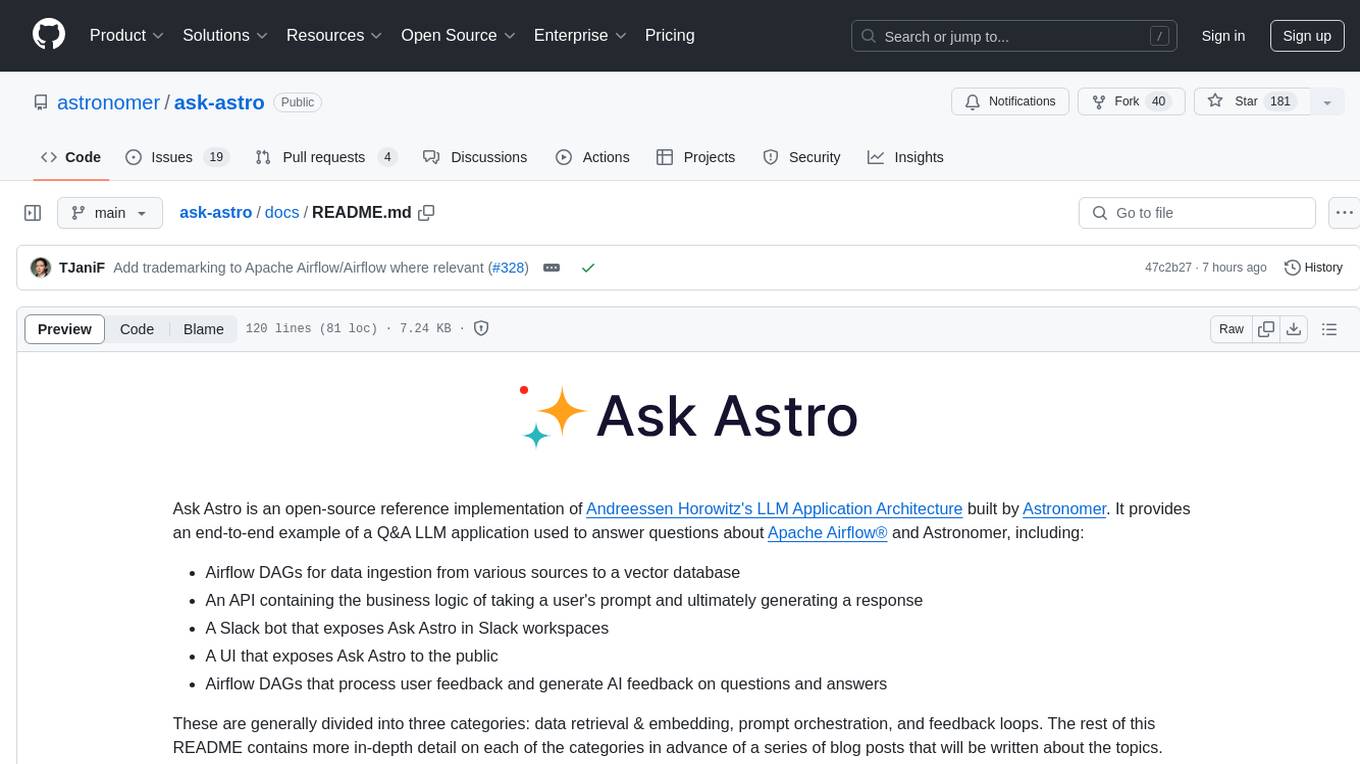Select the Blame view
Image resolution: width=1360 pixels, height=764 pixels.
point(203,329)
